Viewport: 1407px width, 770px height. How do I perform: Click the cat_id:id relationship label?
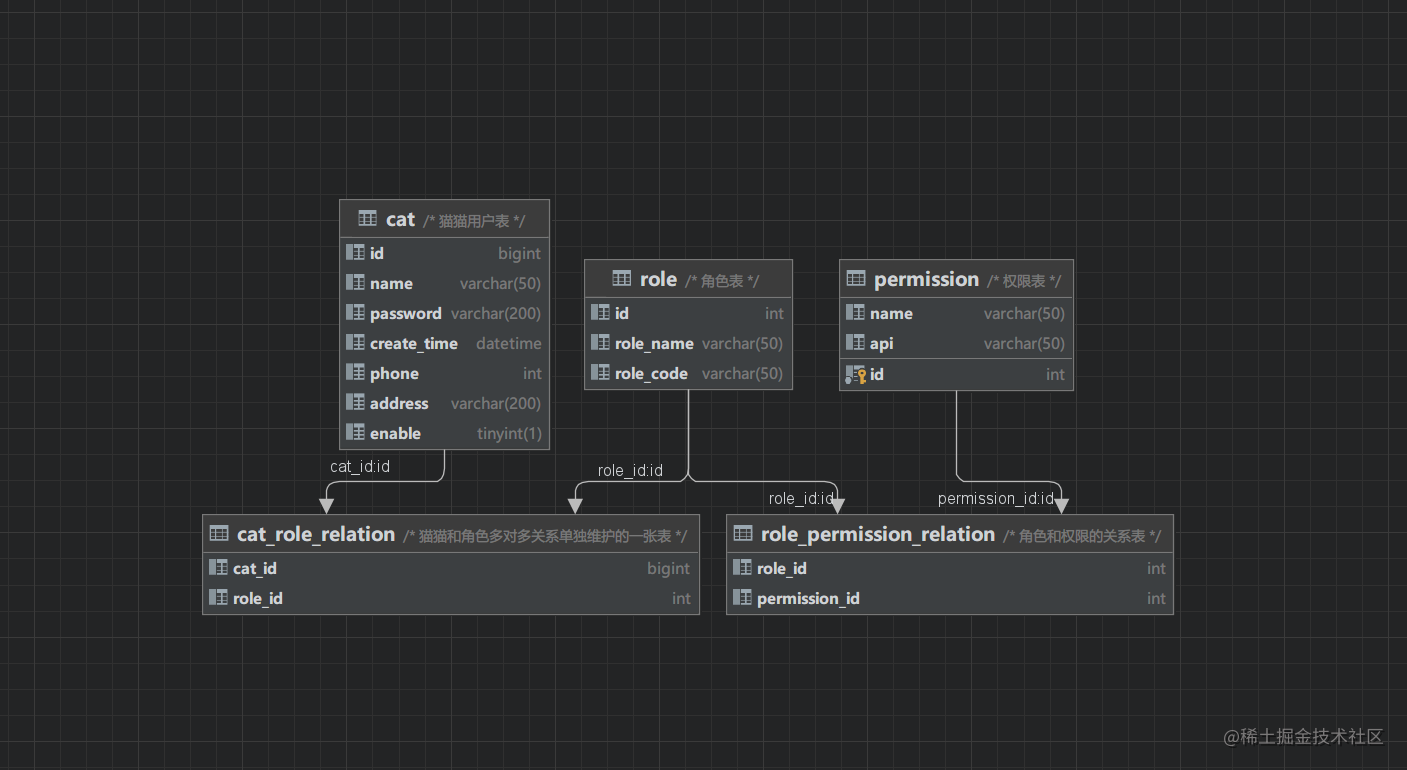(x=359, y=466)
